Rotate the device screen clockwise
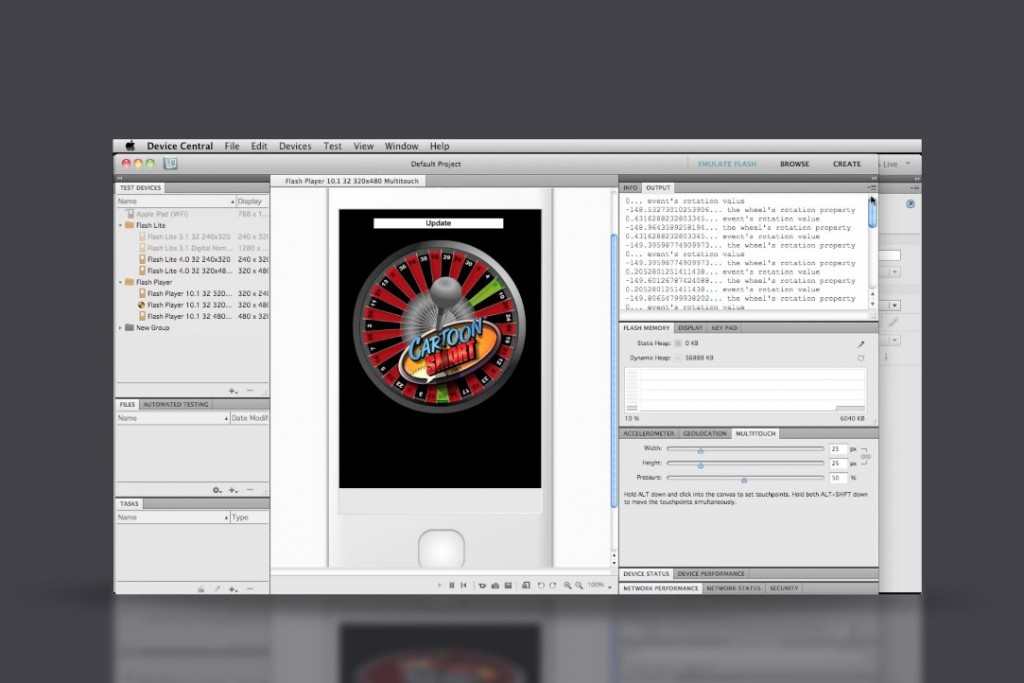The width and height of the screenshot is (1024, 683). 553,585
